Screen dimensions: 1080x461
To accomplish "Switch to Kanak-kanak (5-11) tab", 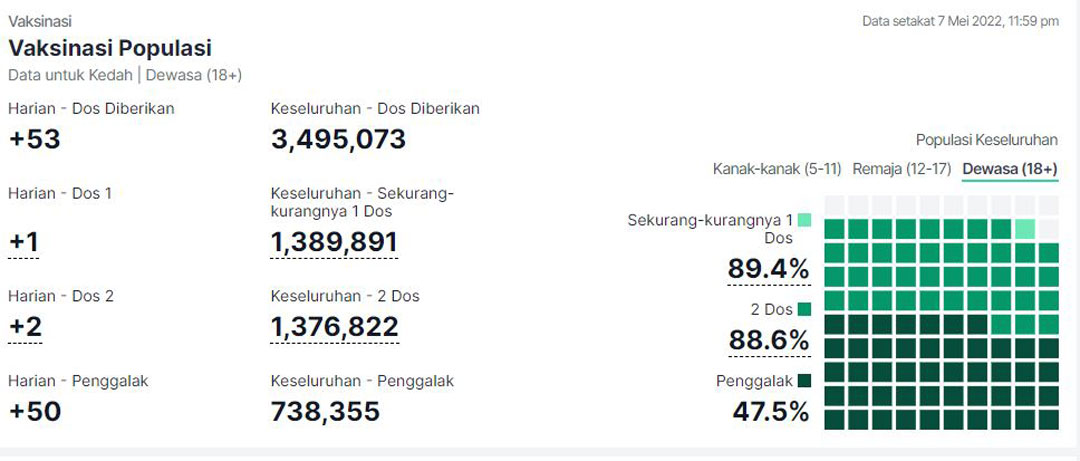I will click(x=777, y=169).
